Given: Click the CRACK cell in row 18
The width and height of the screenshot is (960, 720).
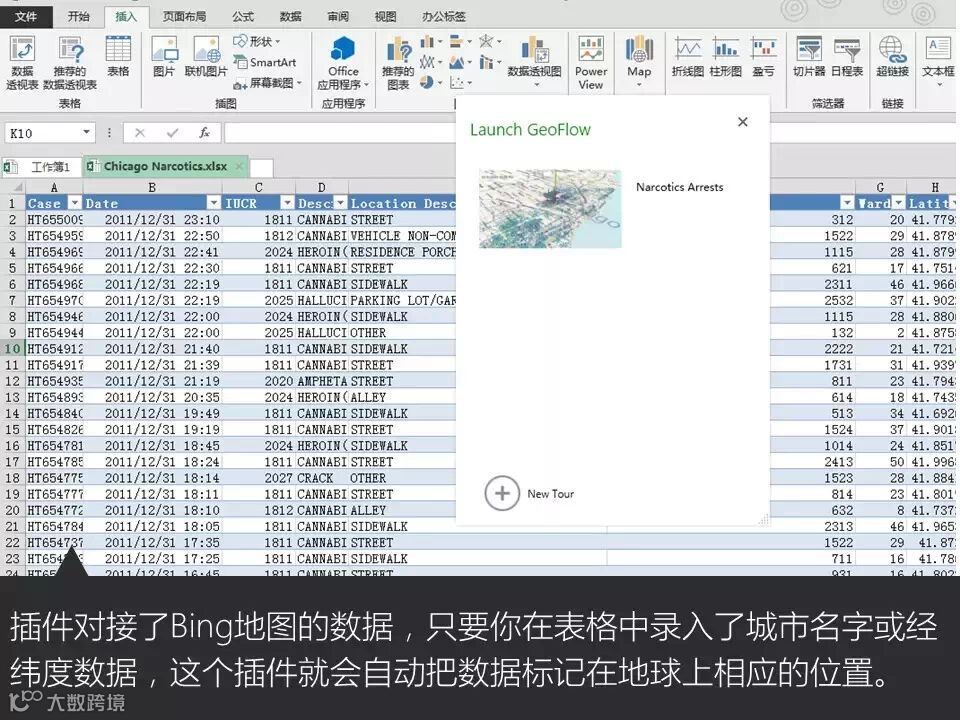Looking at the screenshot, I should tap(322, 478).
